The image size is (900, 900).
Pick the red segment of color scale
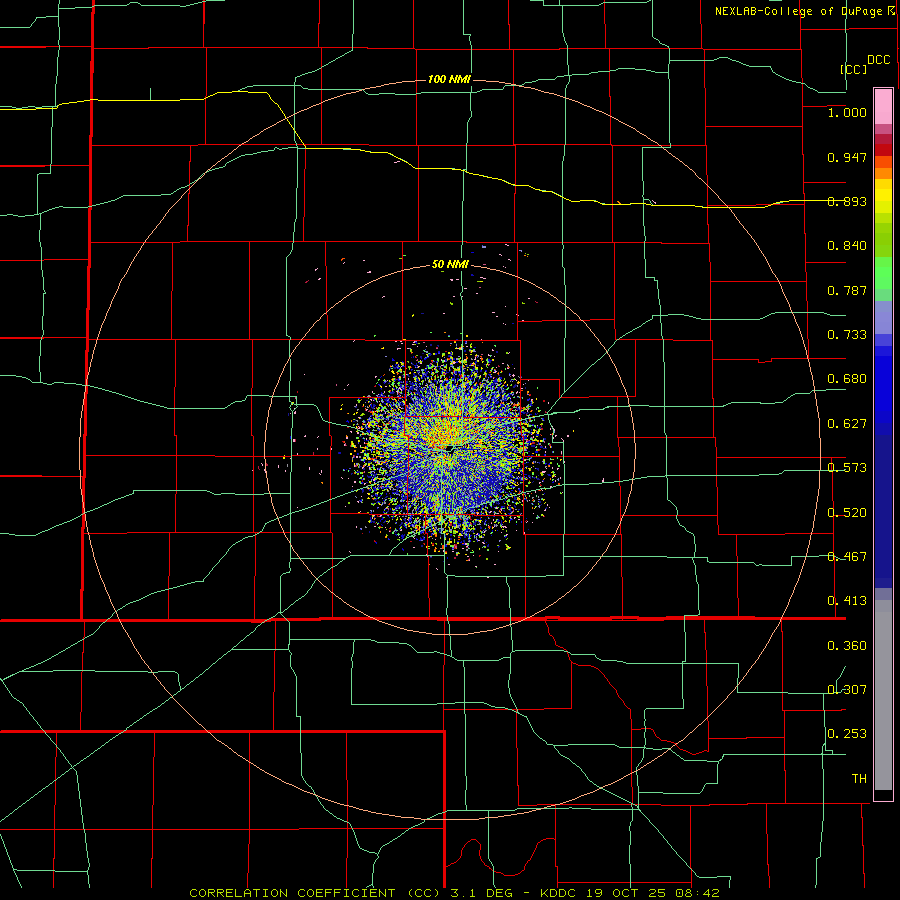[x=883, y=150]
